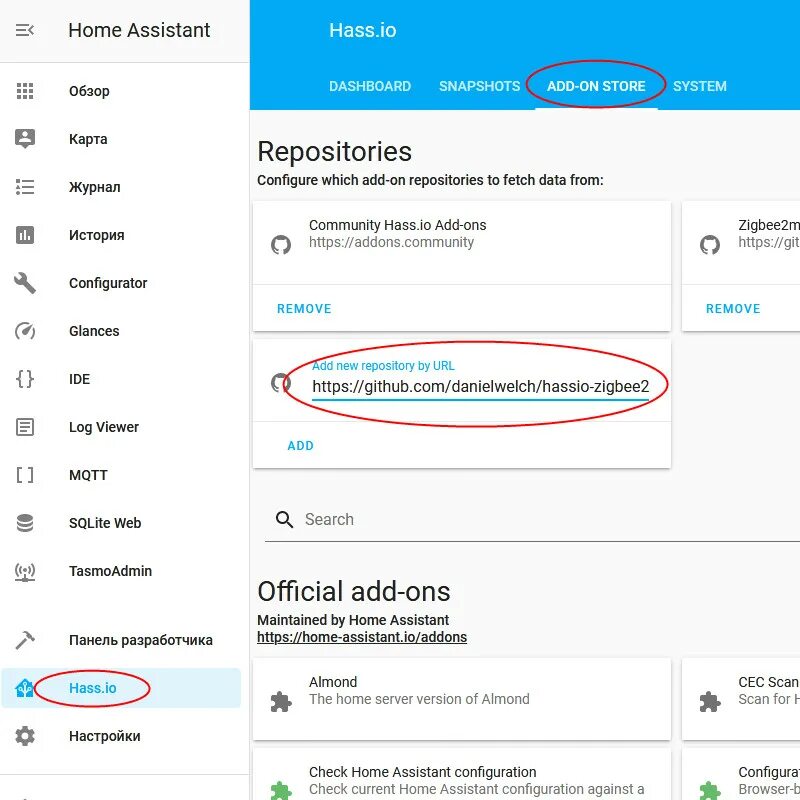This screenshot has height=800, width=800.
Task: Open the Almond add-on card
Action: pyautogui.click(x=462, y=699)
